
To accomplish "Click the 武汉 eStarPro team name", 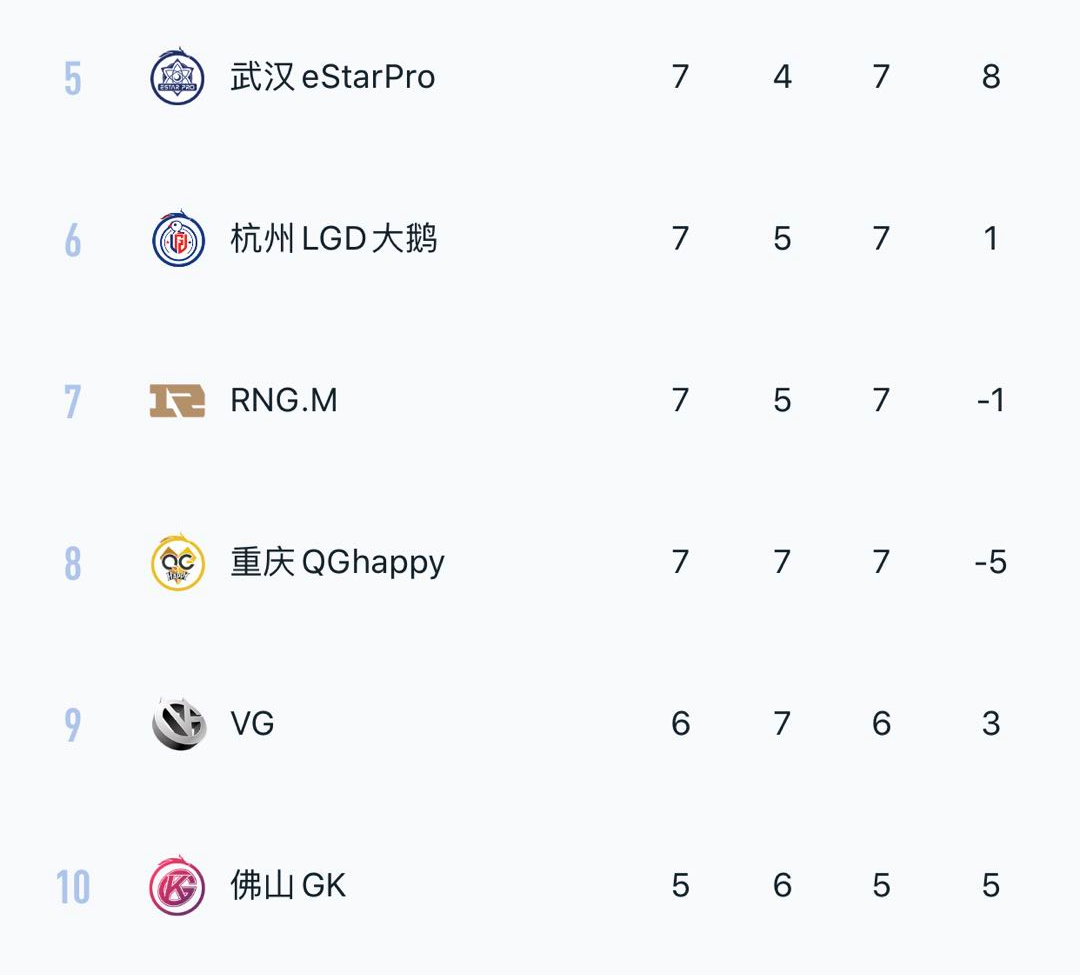I will click(x=333, y=76).
